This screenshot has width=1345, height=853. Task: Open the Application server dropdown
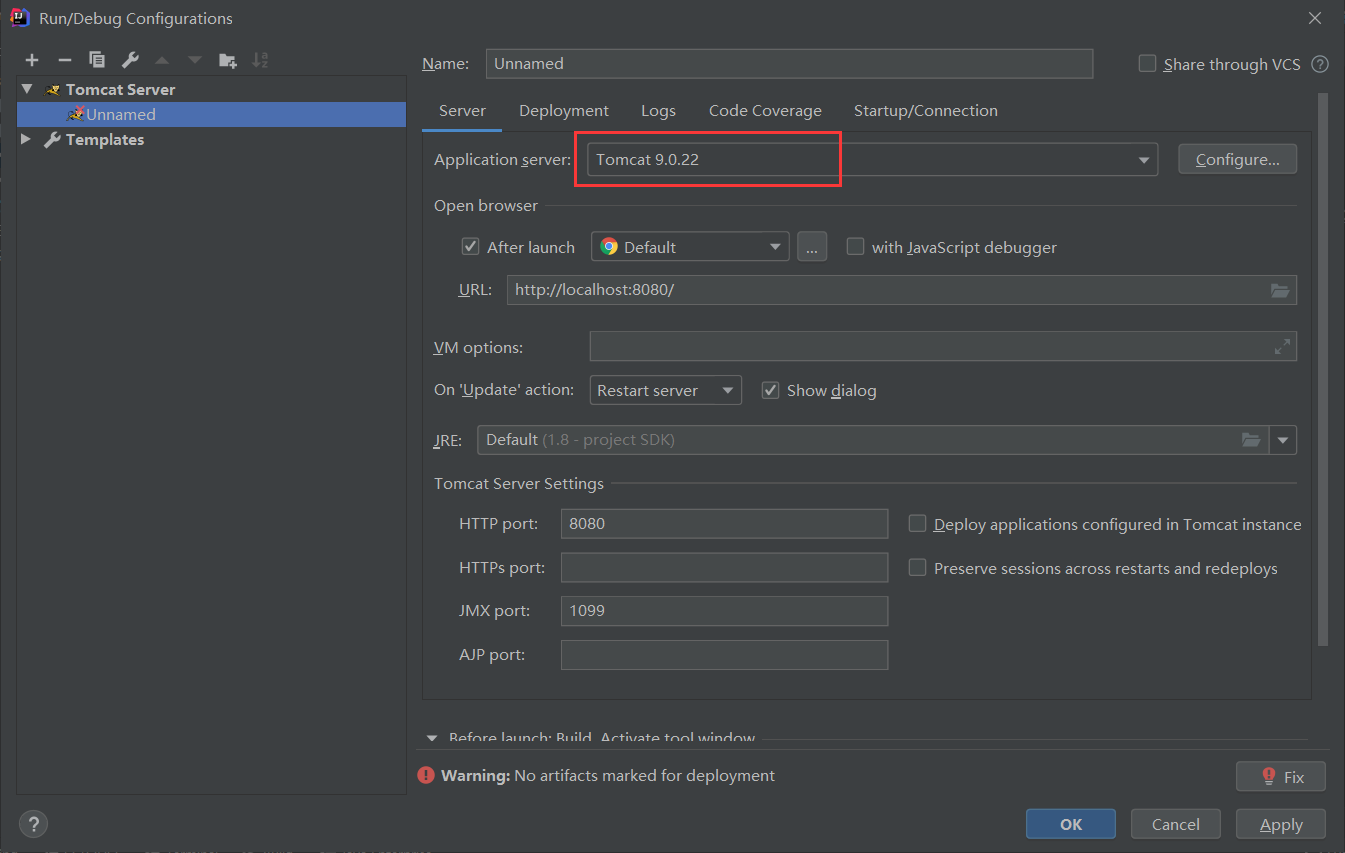(x=1143, y=160)
